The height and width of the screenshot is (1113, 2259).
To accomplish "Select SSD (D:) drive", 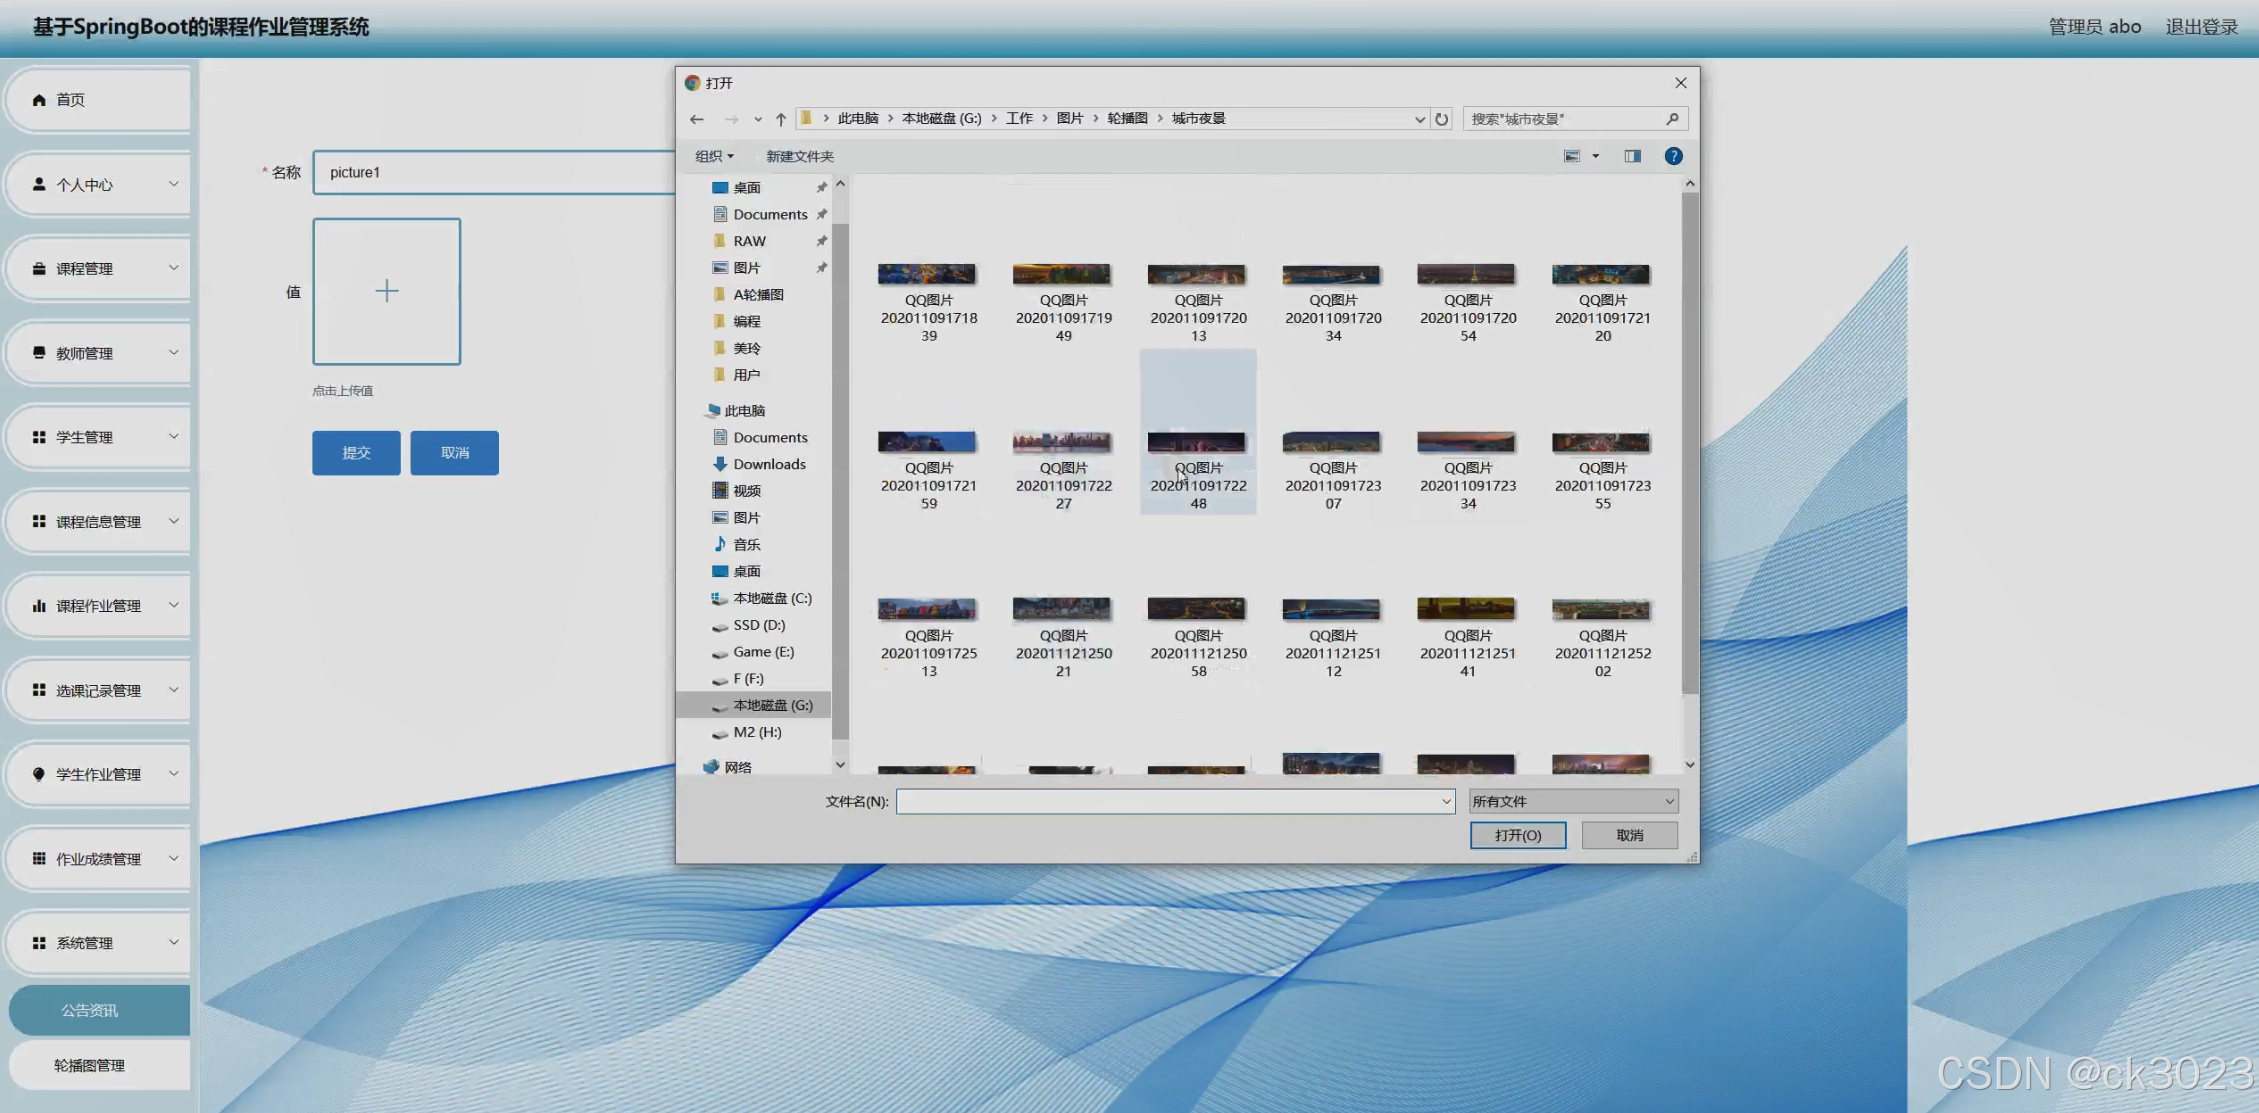I will 758,625.
